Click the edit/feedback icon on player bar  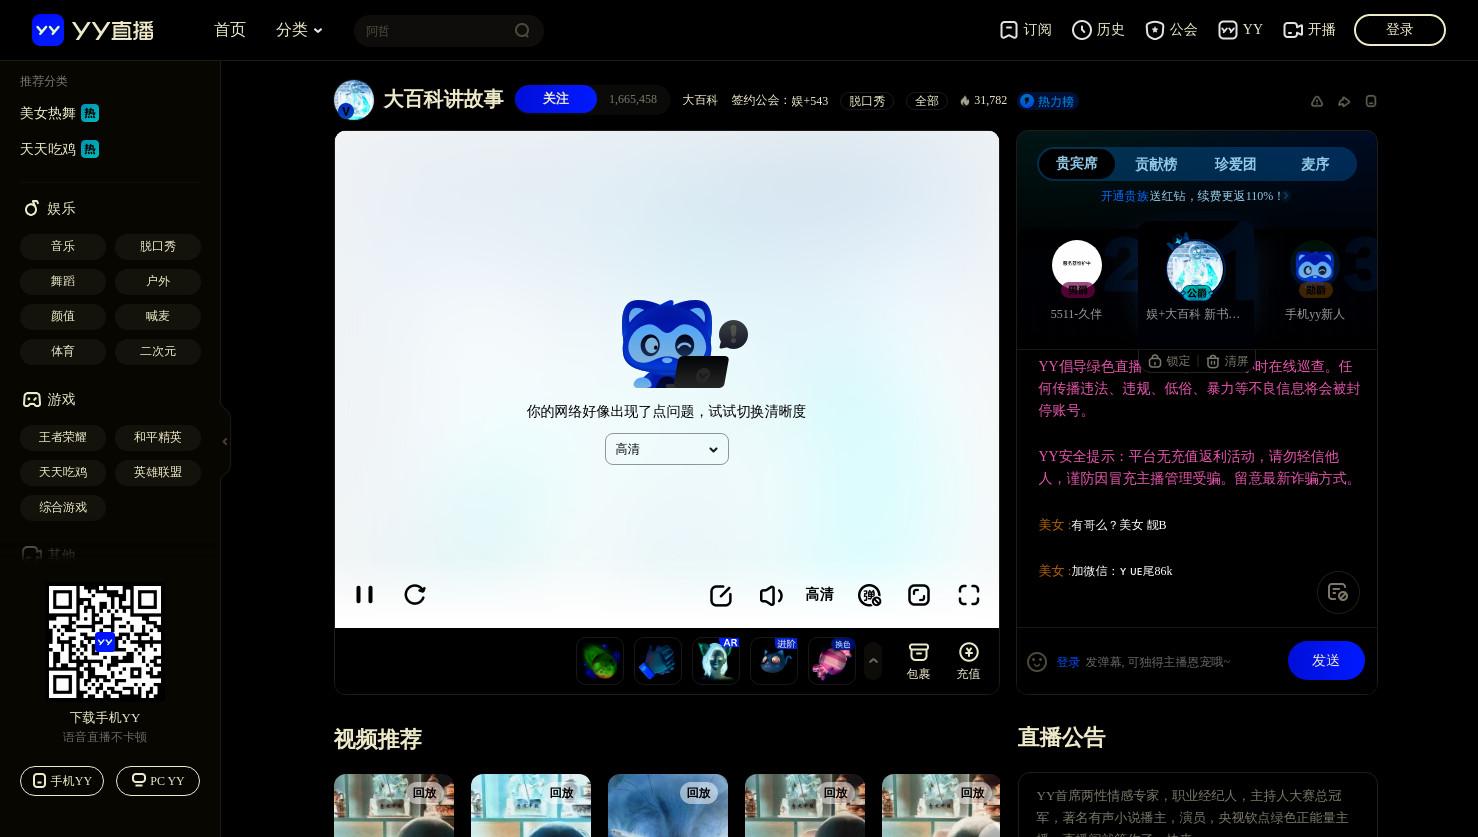point(721,596)
